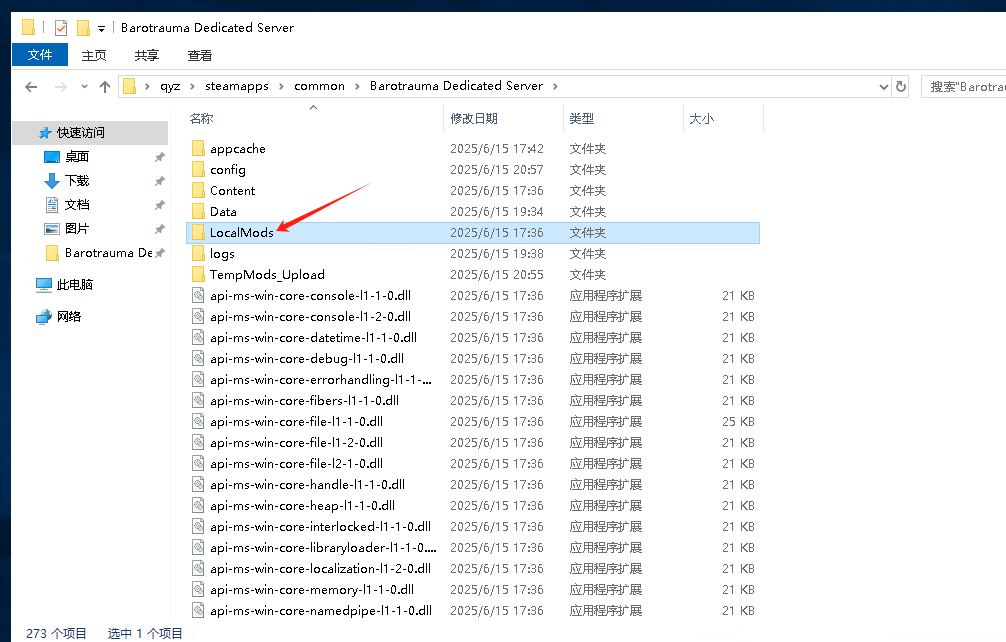Expand the chevron after common breadcrumb
The image size is (1006, 642).
click(357, 87)
